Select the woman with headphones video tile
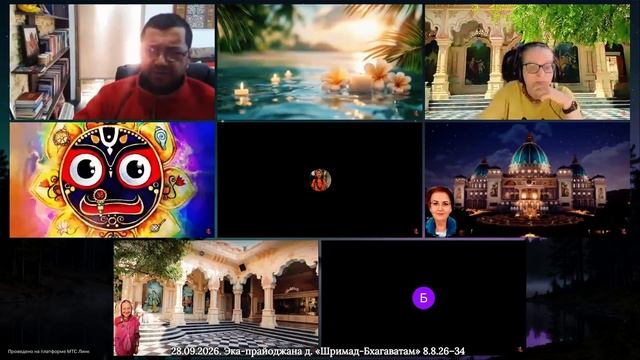The width and height of the screenshot is (640, 360). click(527, 62)
